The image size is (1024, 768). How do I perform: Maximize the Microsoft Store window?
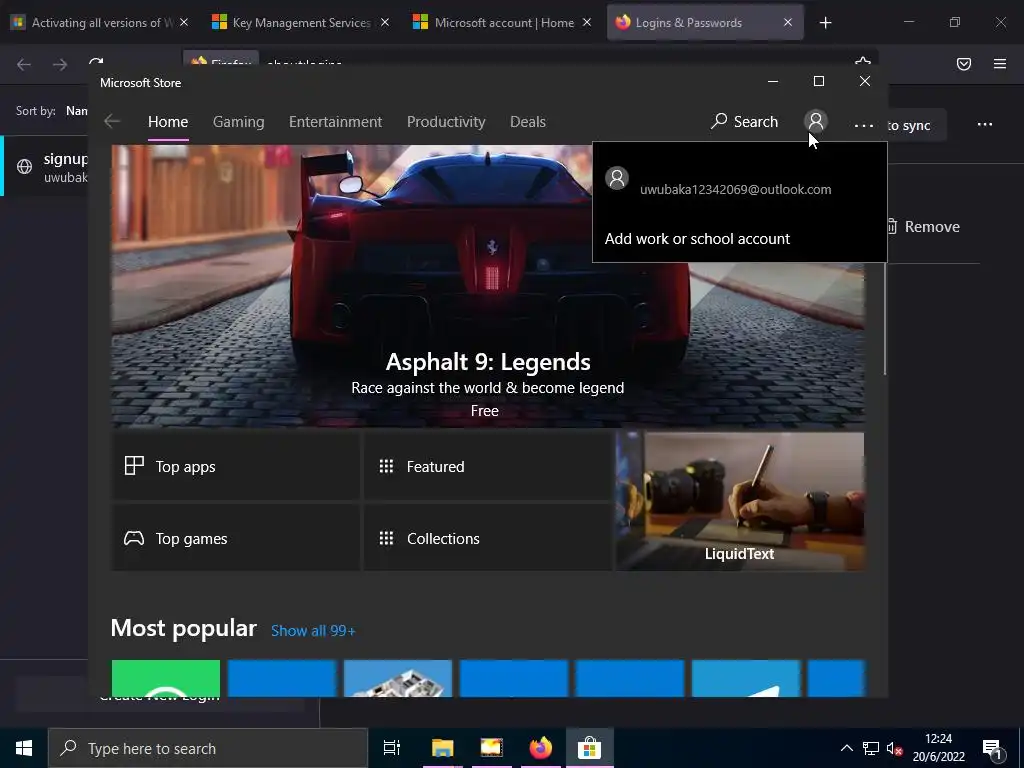[818, 81]
